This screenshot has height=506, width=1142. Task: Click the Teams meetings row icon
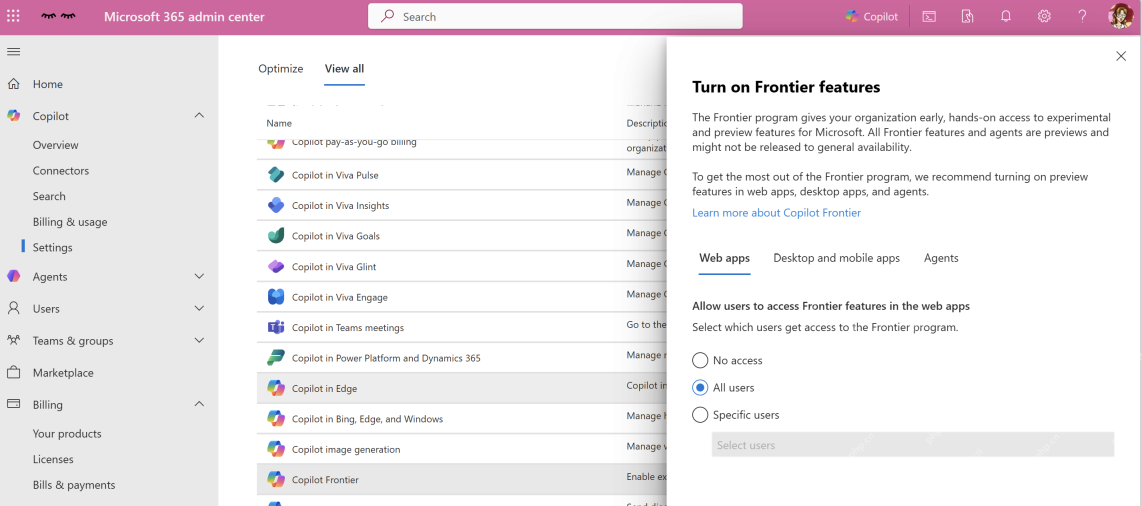(x=276, y=328)
